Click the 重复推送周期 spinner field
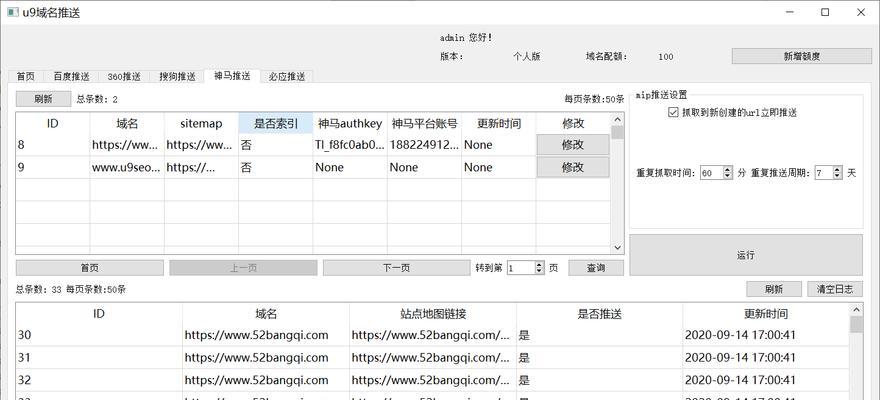The height and width of the screenshot is (400, 880). click(824, 173)
